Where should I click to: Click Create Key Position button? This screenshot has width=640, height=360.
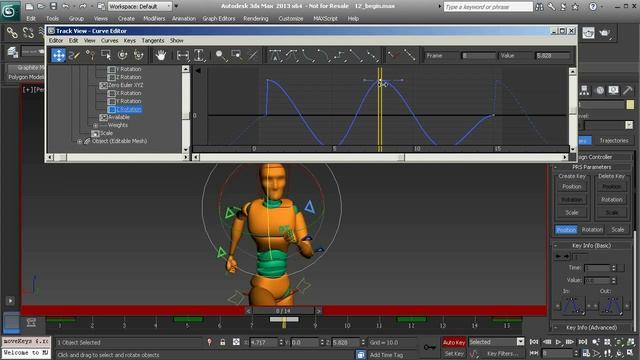tap(571, 187)
